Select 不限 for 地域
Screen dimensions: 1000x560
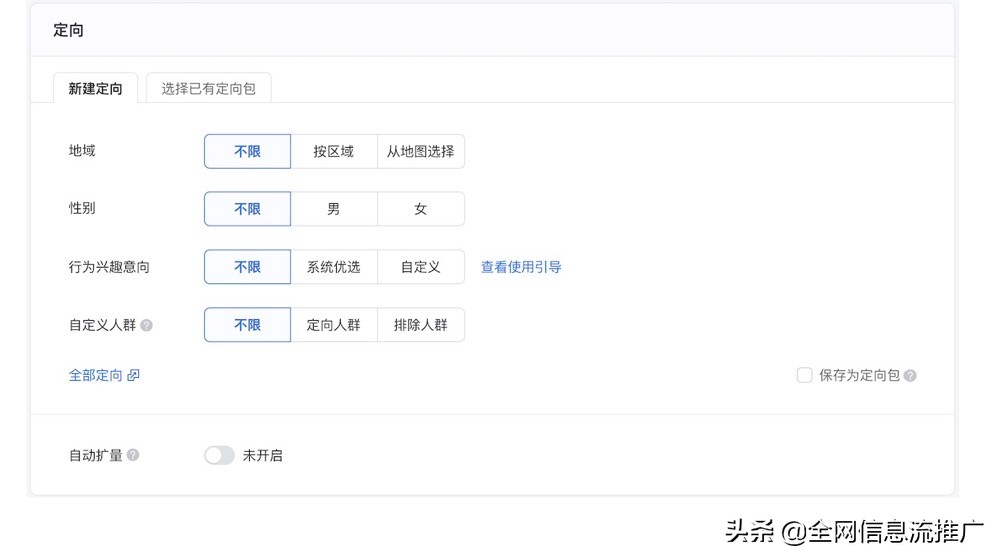[x=247, y=151]
